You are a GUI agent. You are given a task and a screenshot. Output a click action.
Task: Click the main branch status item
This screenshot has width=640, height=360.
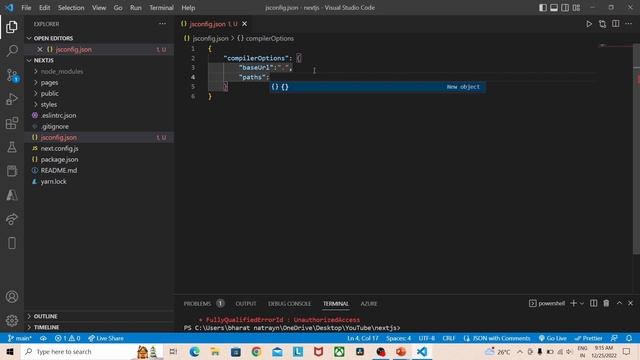click(x=20, y=338)
